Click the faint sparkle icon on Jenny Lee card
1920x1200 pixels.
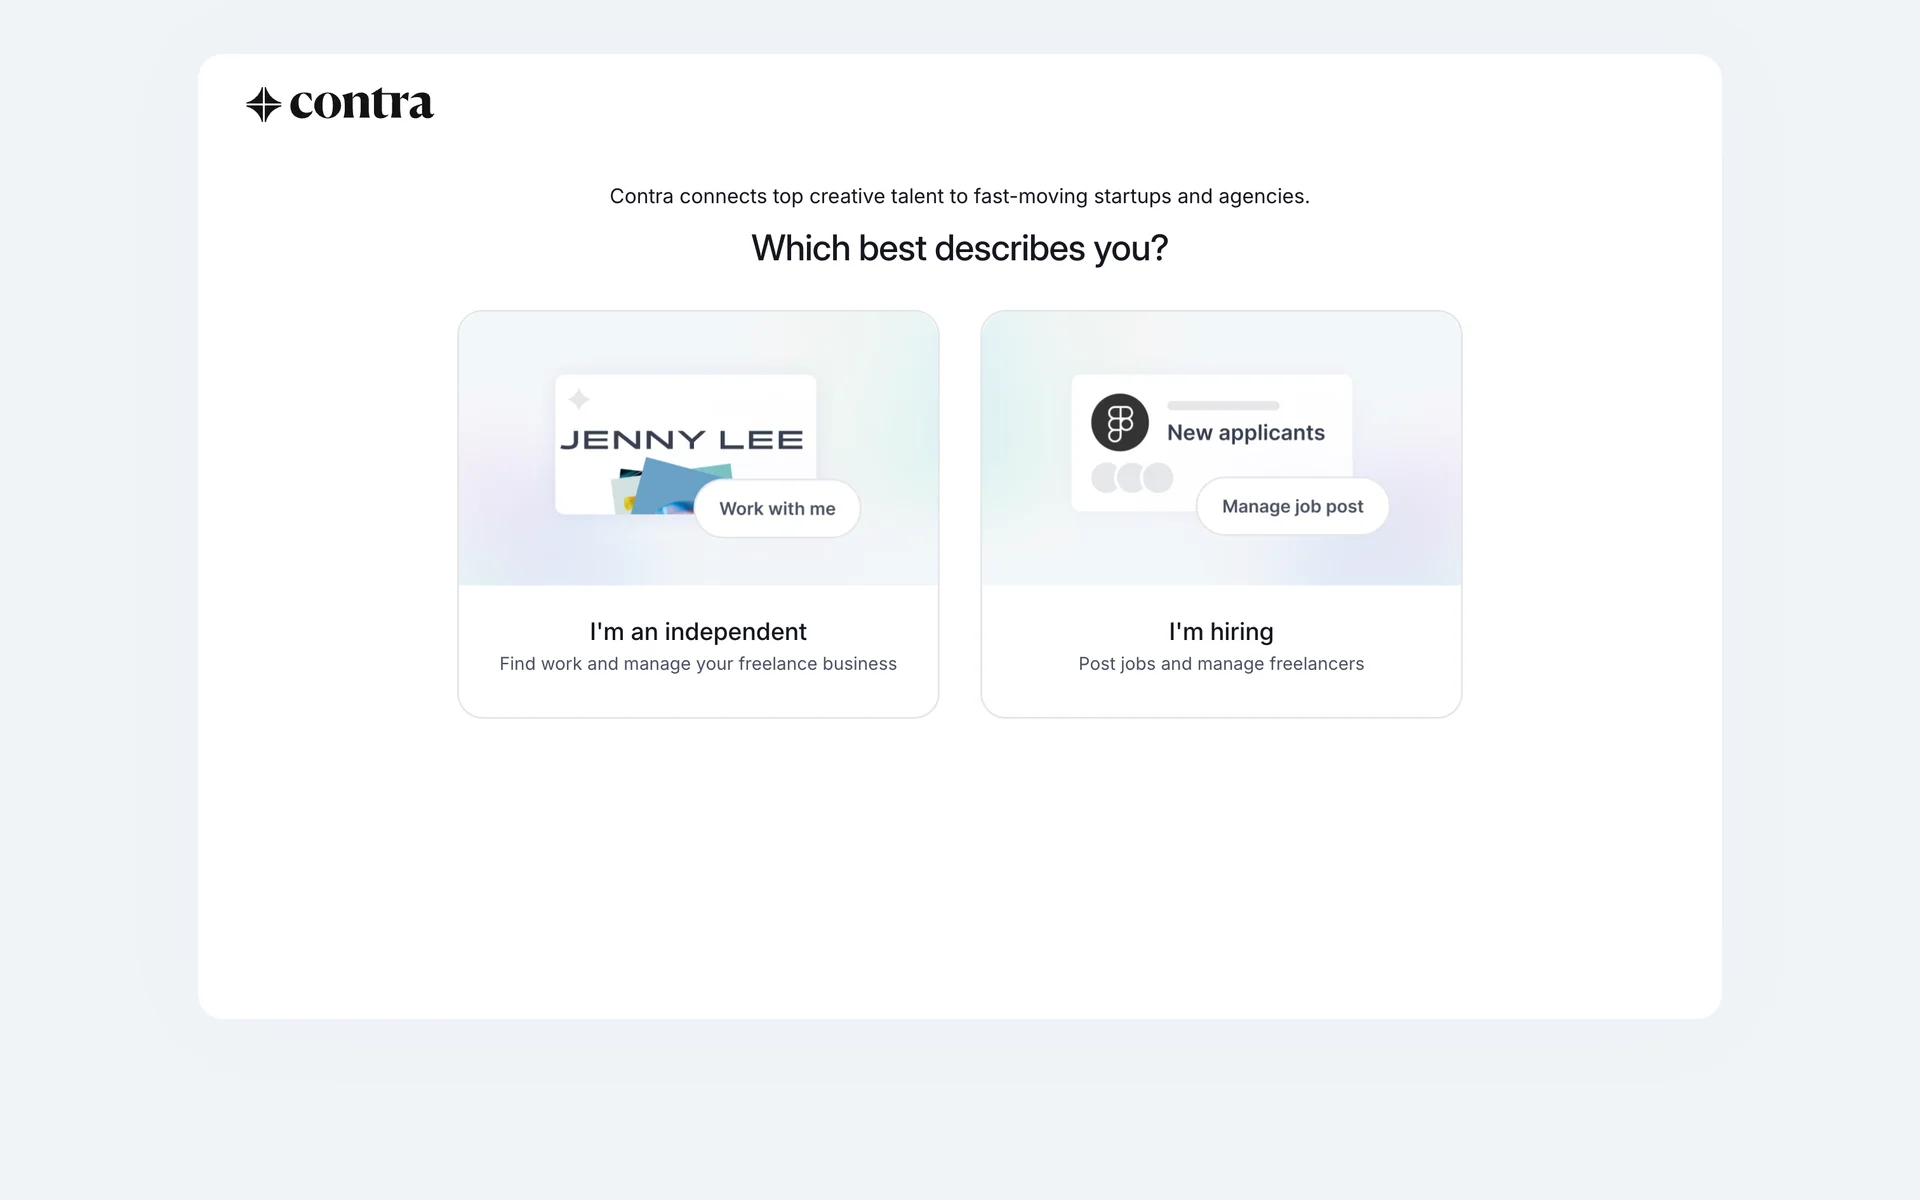(579, 400)
